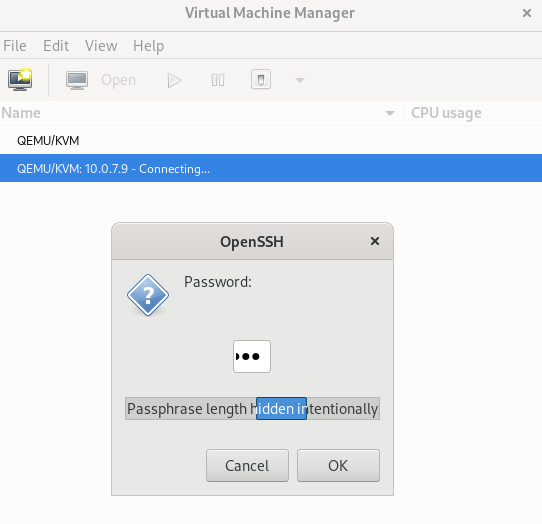Select the QEMU/KVM: 10.0.7.9 Connecting row

[x=271, y=168]
